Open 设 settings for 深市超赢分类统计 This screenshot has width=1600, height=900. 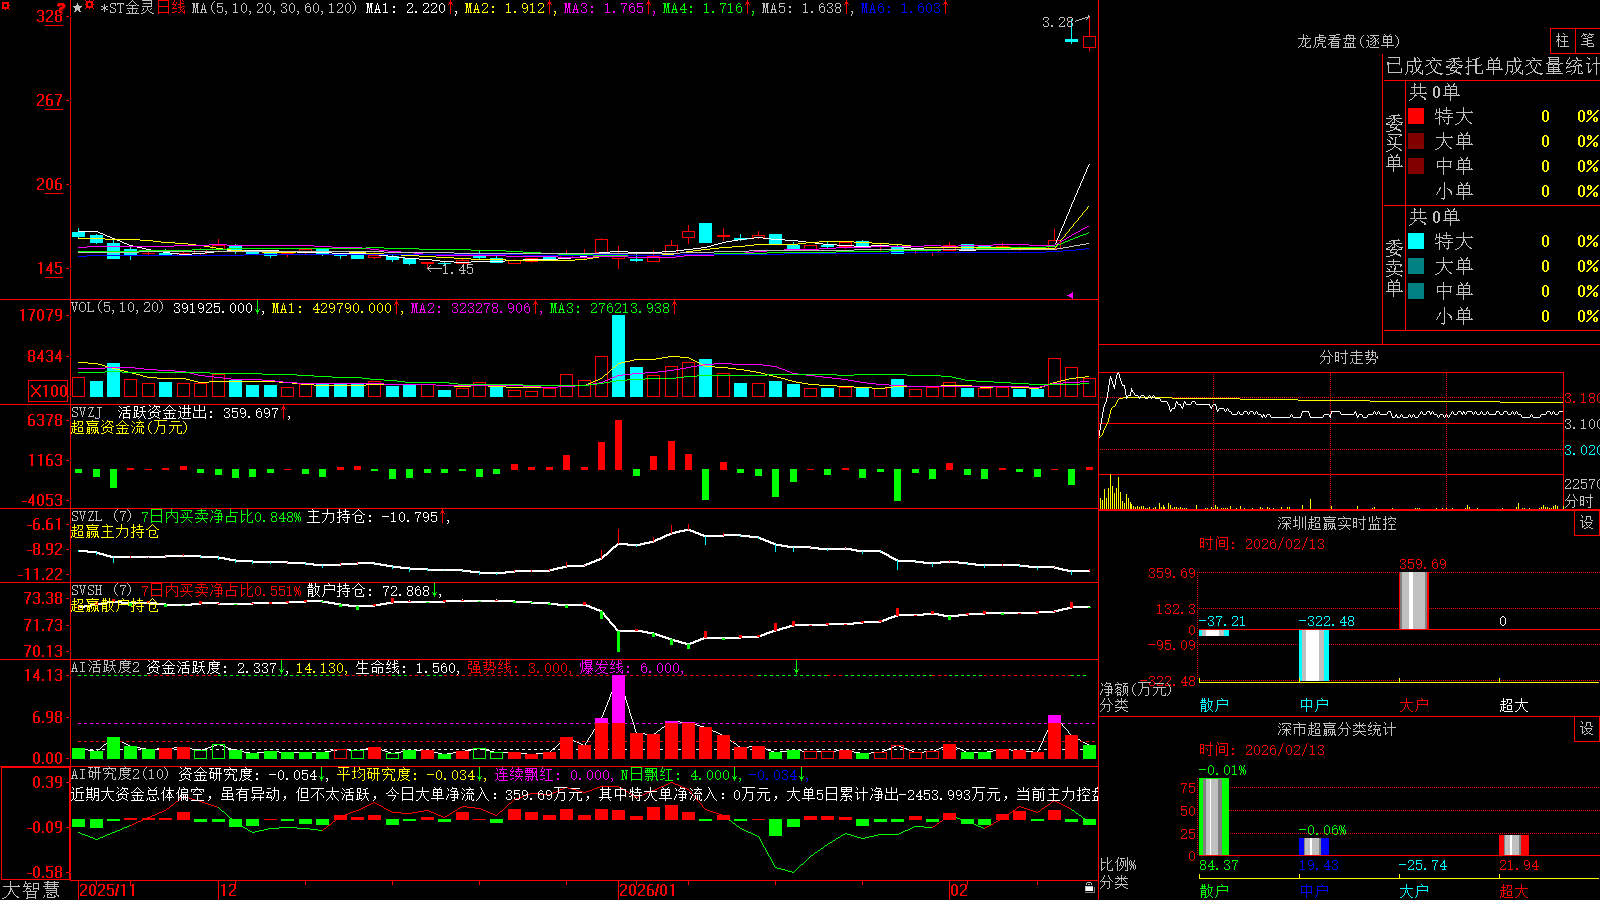1587,729
